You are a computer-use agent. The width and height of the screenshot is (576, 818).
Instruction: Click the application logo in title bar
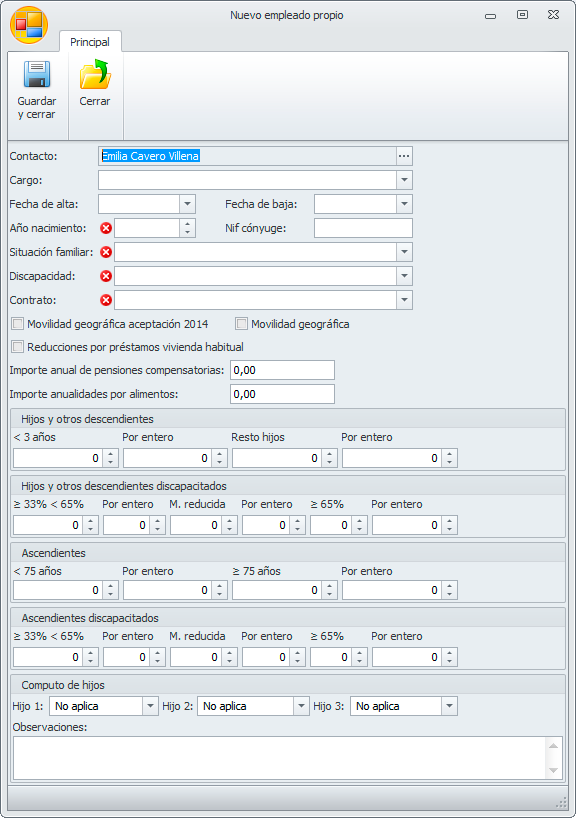(x=29, y=25)
